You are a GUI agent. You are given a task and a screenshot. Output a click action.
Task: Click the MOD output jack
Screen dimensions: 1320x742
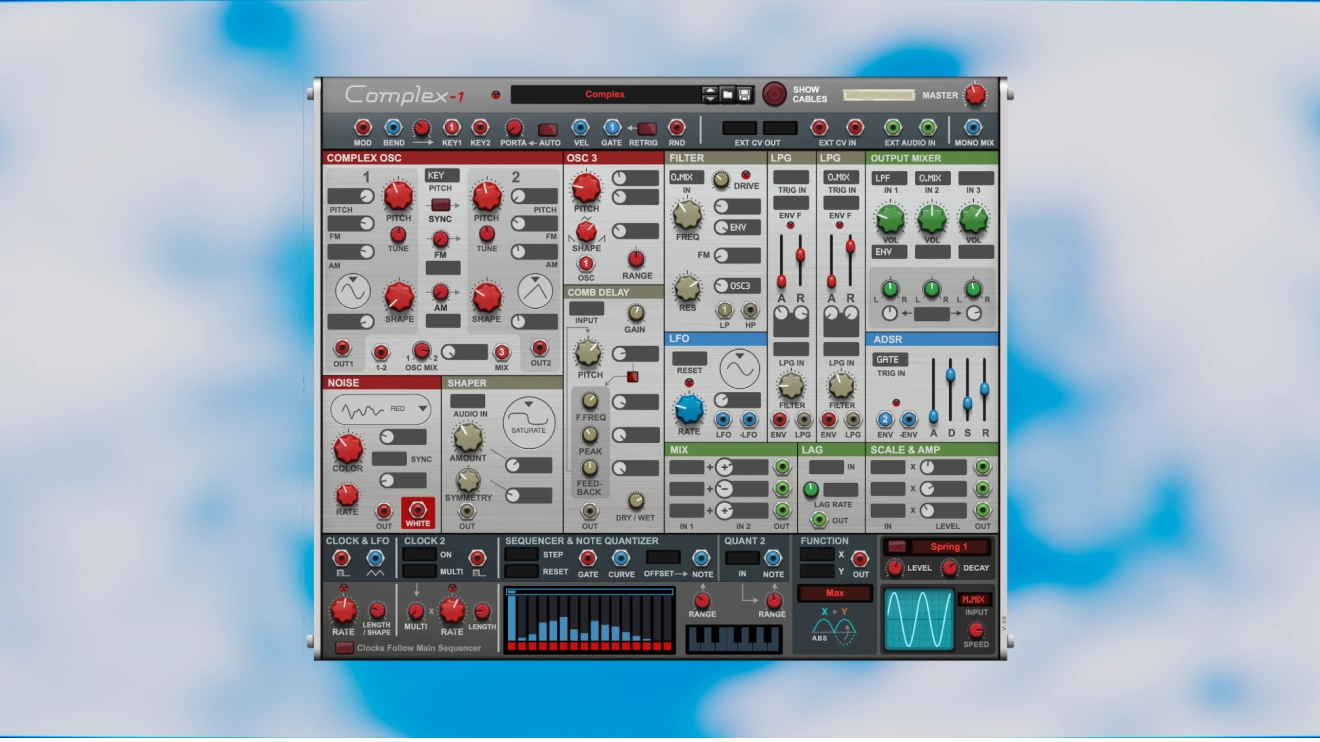pos(363,127)
